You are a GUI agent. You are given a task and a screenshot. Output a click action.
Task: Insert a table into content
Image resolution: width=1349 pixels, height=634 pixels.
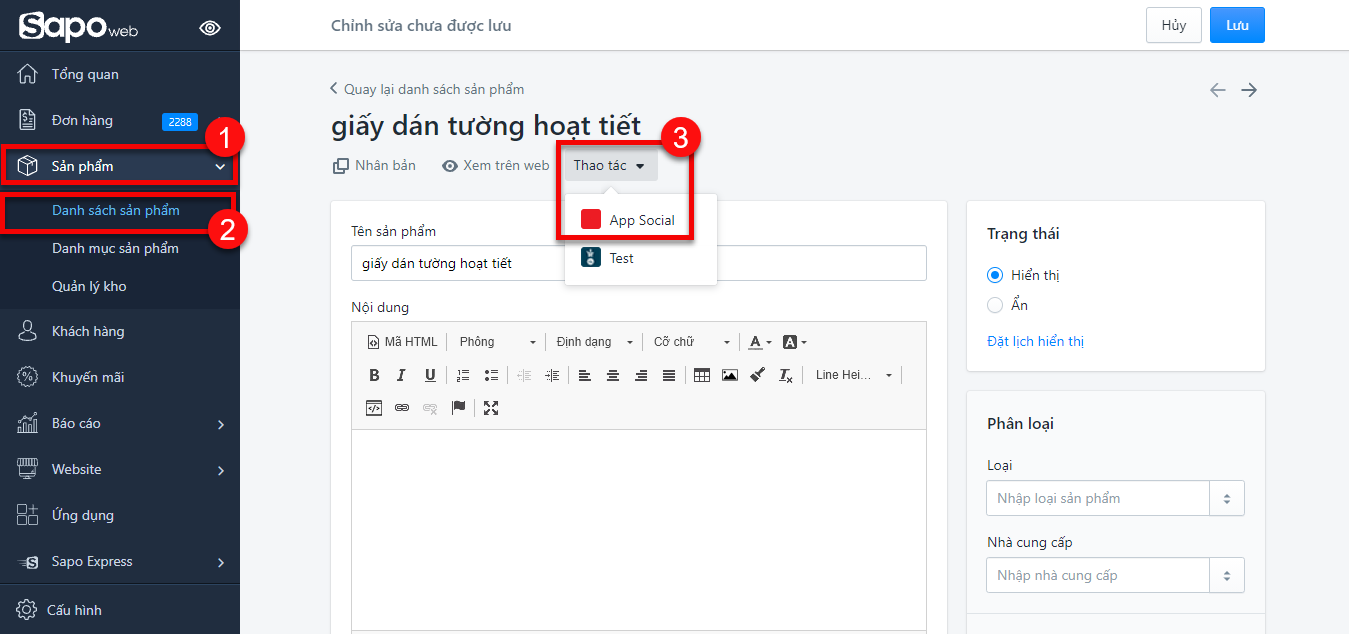pyautogui.click(x=702, y=376)
